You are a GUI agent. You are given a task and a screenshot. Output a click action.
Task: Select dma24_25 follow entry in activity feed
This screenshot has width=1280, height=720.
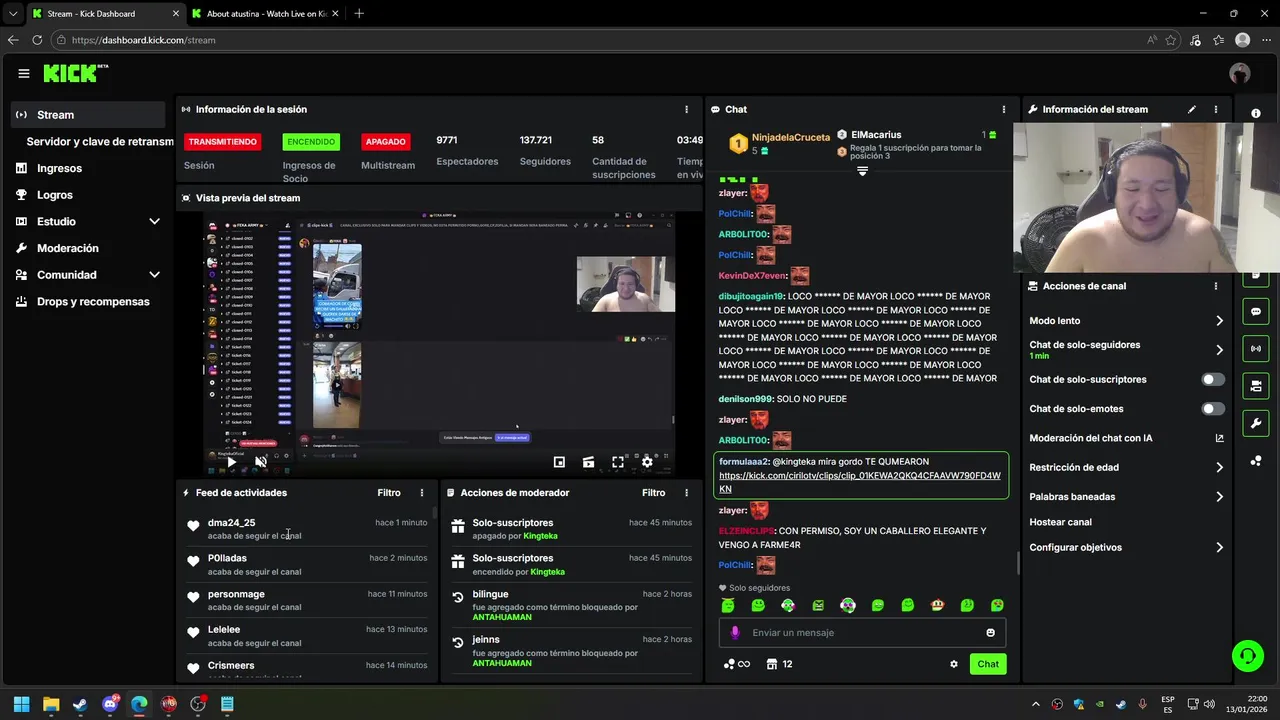coord(307,529)
